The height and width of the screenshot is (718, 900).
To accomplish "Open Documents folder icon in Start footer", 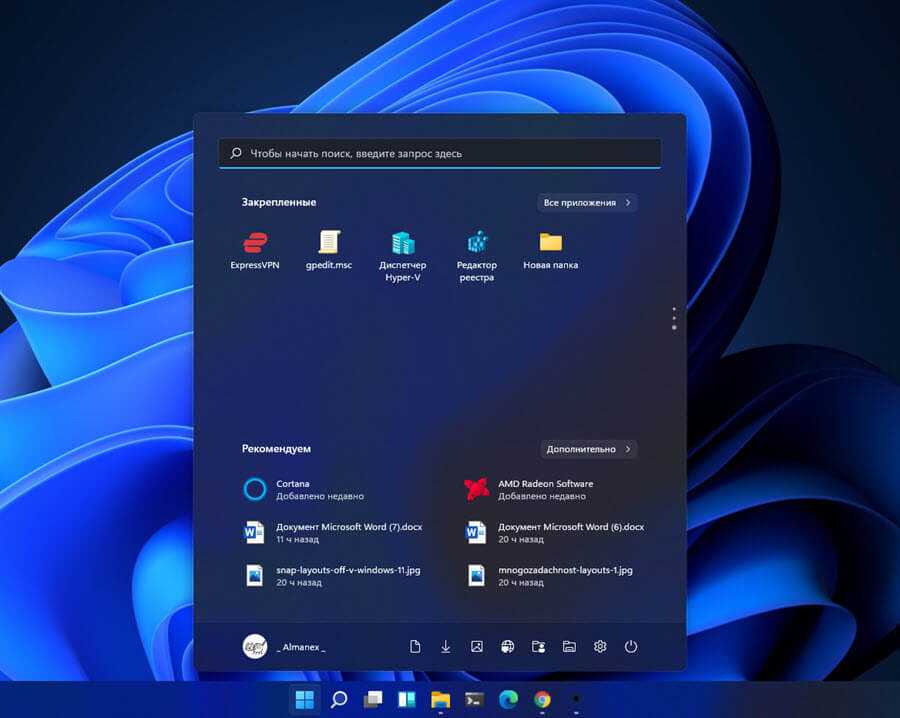I will pyautogui.click(x=415, y=647).
